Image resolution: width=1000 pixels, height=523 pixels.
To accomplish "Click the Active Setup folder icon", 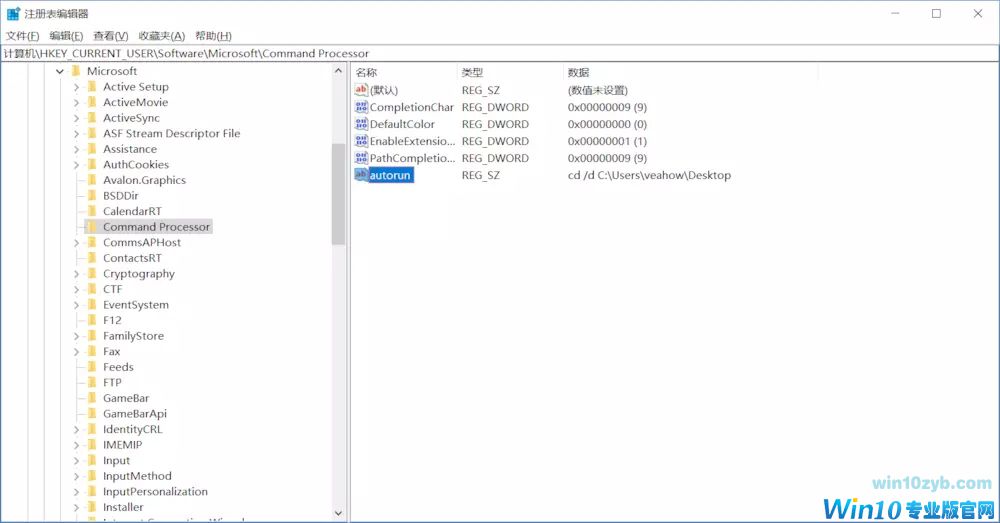I will click(92, 86).
